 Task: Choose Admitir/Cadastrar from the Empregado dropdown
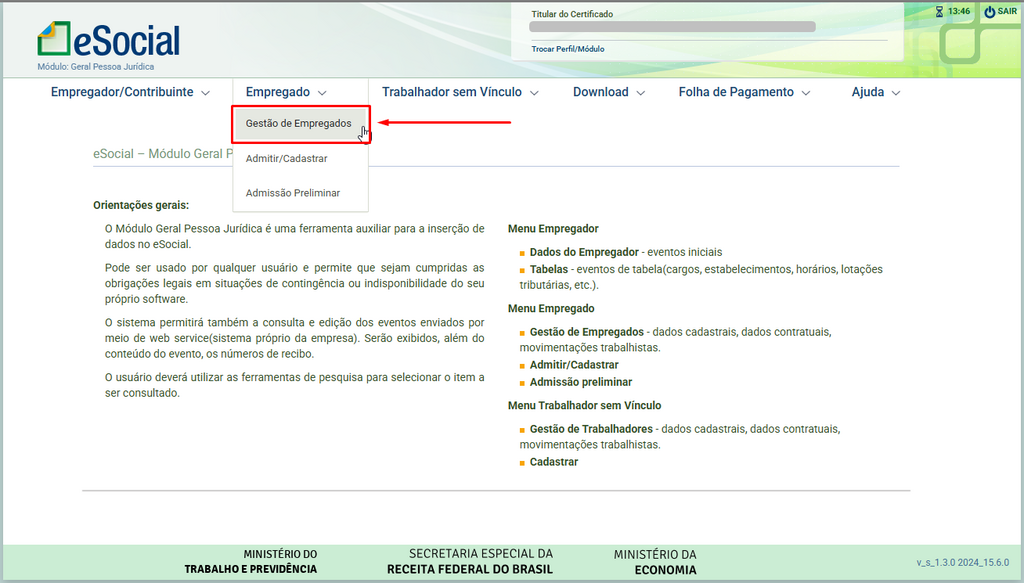(286, 159)
